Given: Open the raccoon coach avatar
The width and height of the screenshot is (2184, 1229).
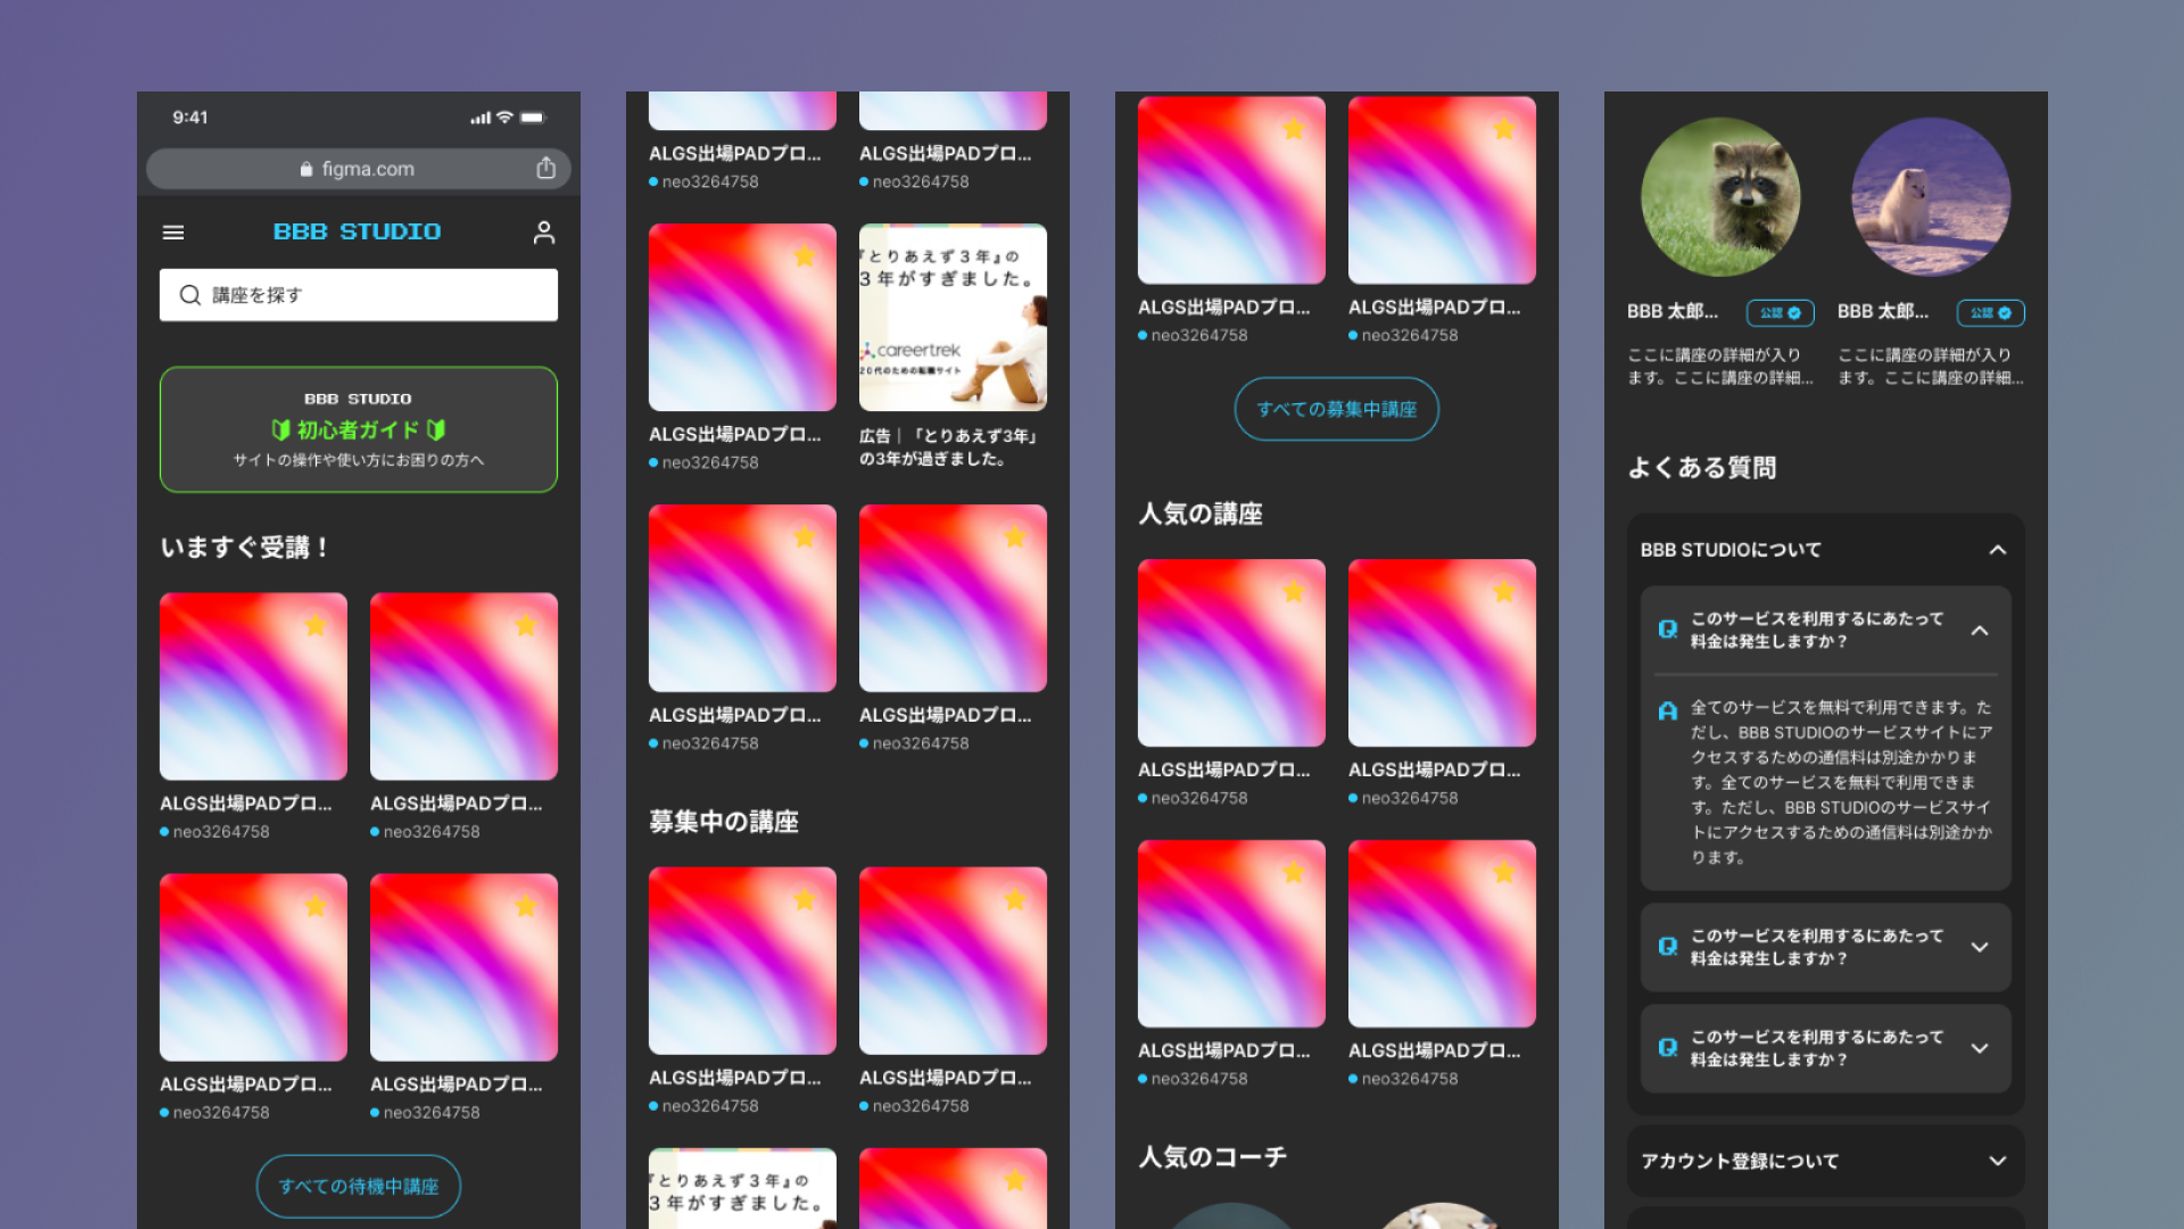Looking at the screenshot, I should click(1721, 197).
